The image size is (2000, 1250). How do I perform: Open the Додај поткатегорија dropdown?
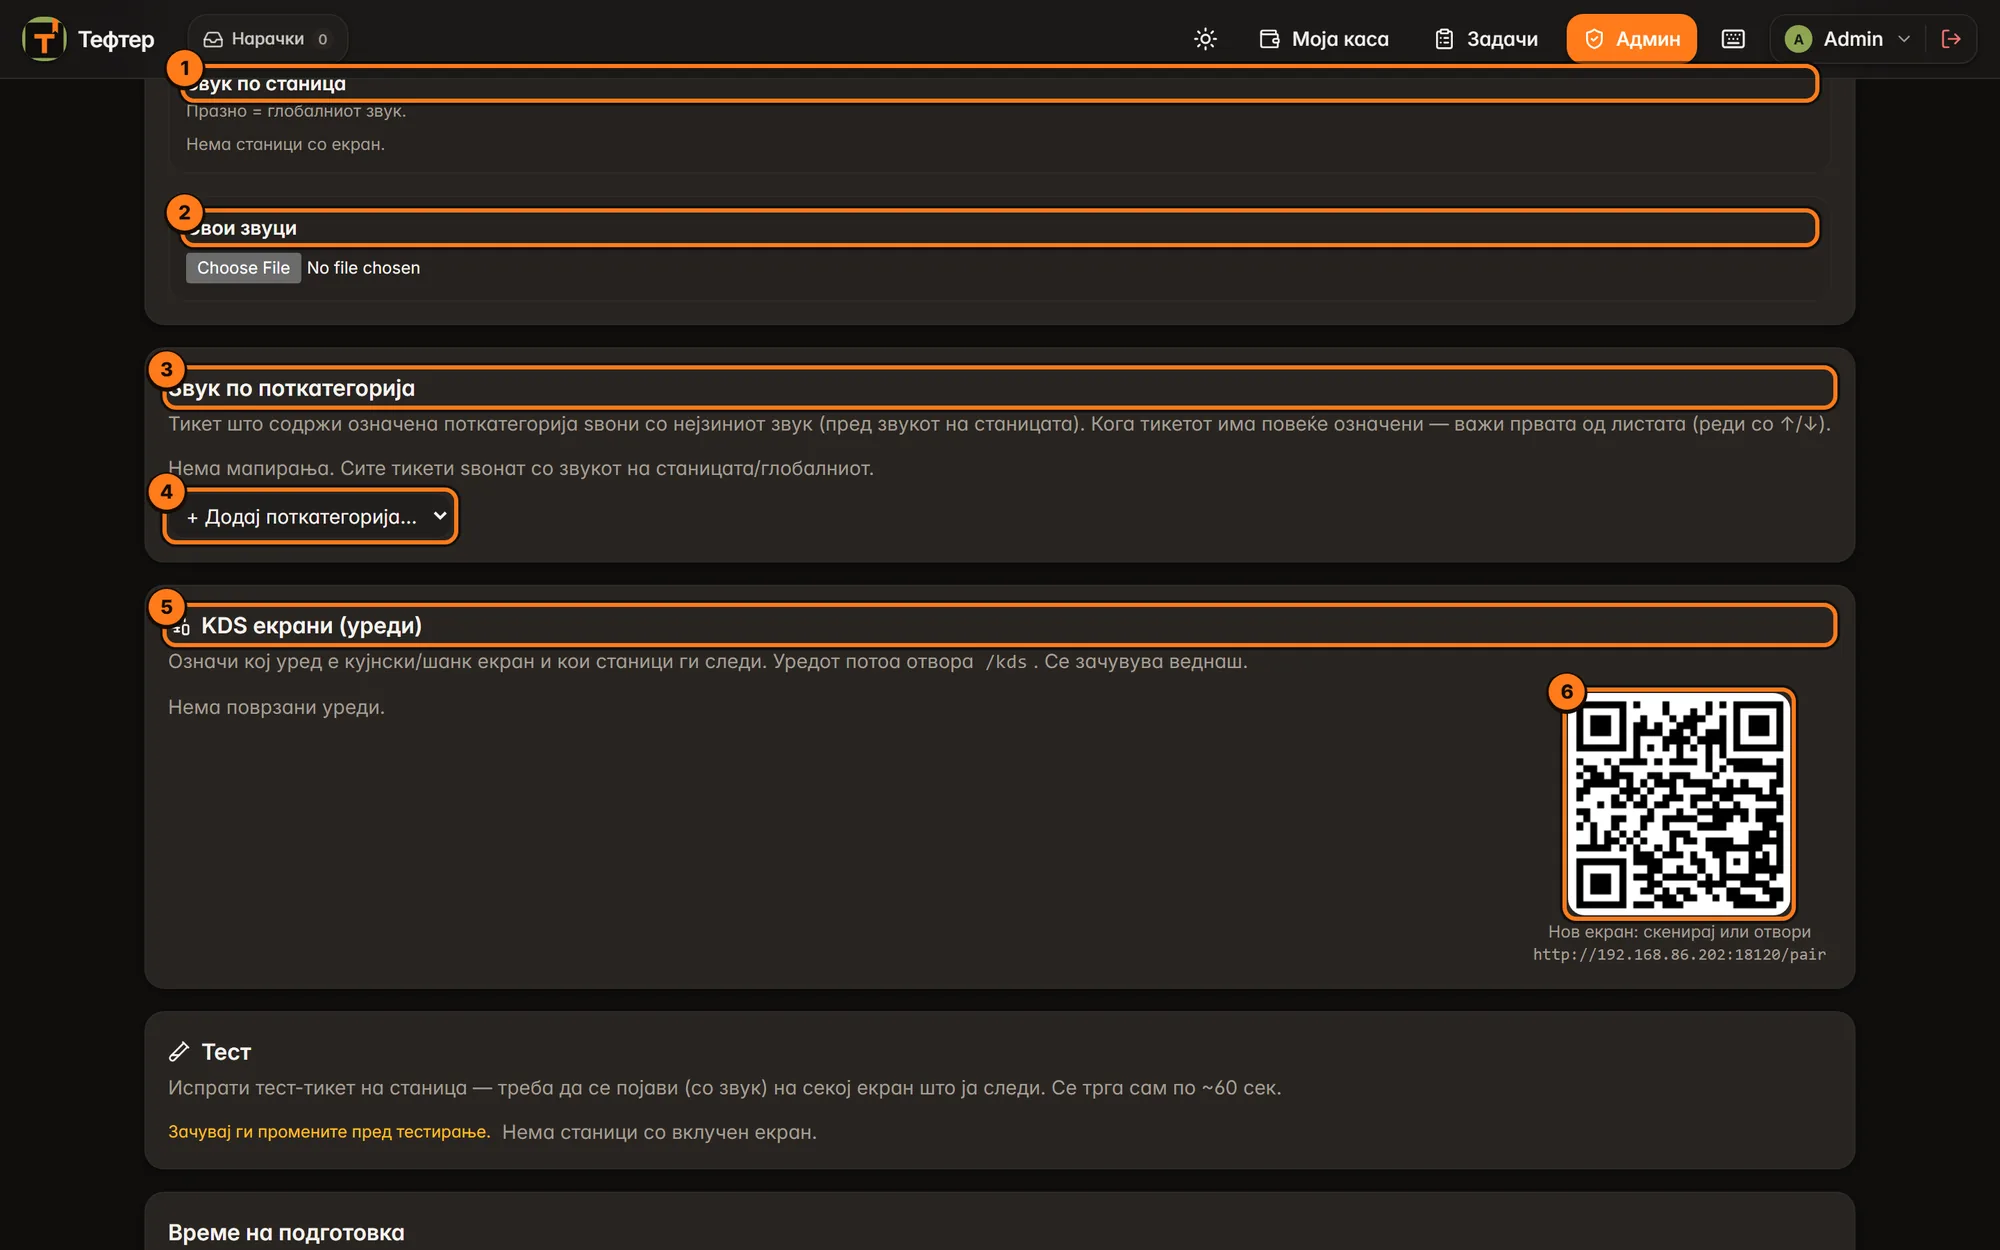point(311,517)
